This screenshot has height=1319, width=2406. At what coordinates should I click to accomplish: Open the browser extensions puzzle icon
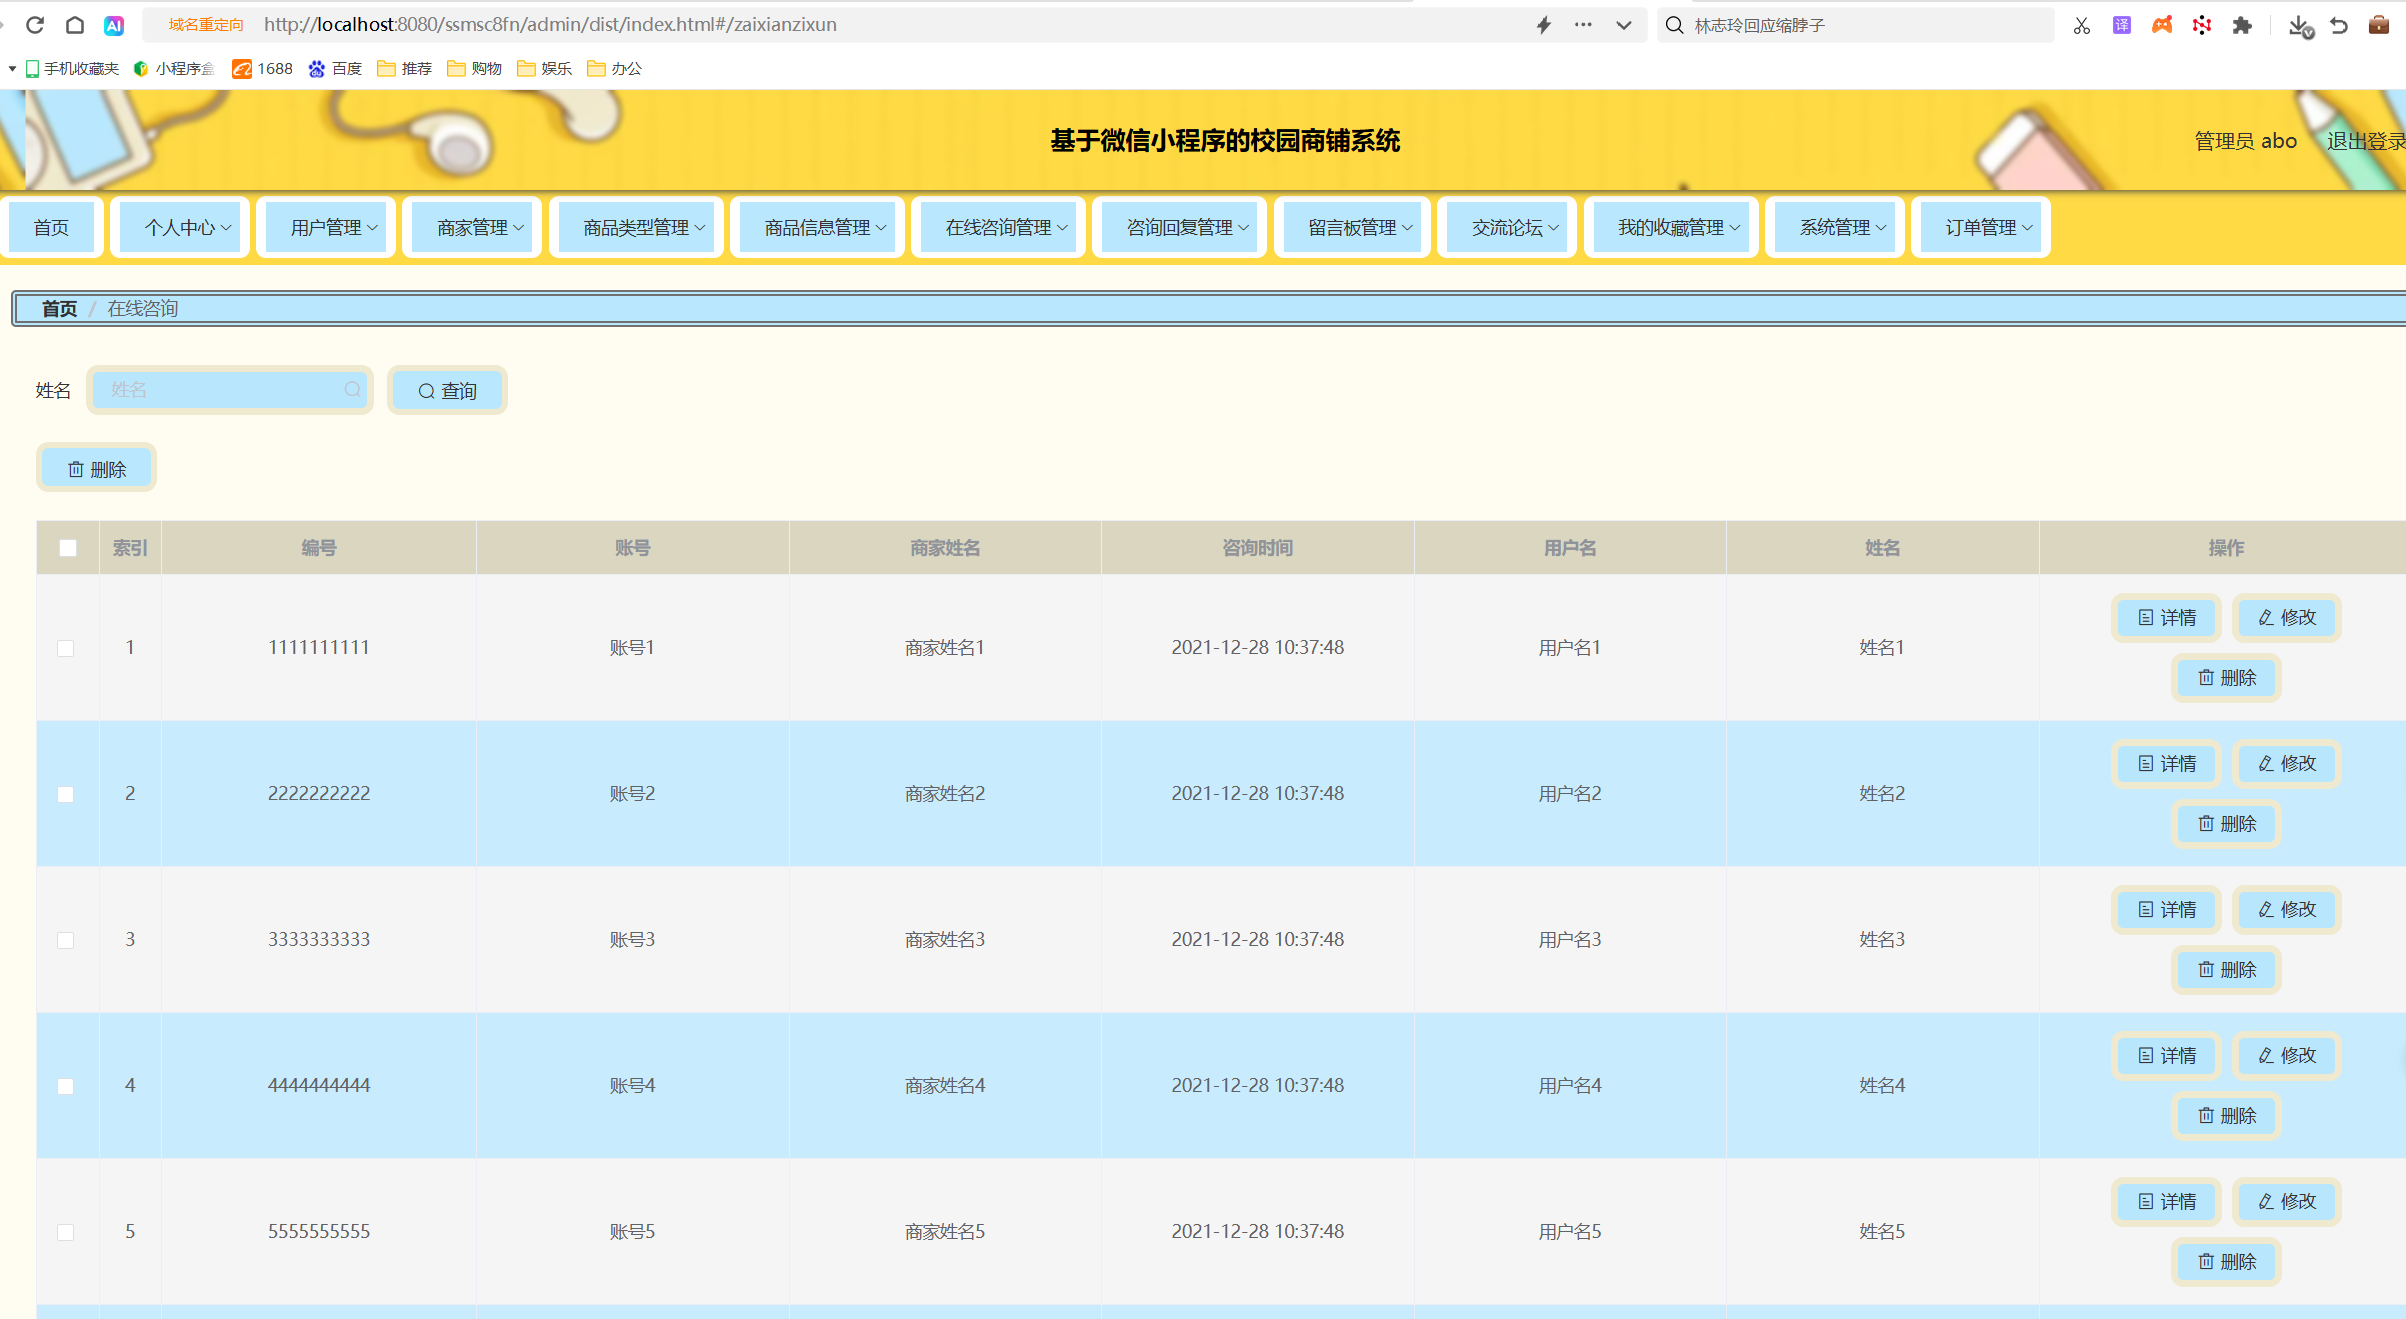click(x=2242, y=25)
